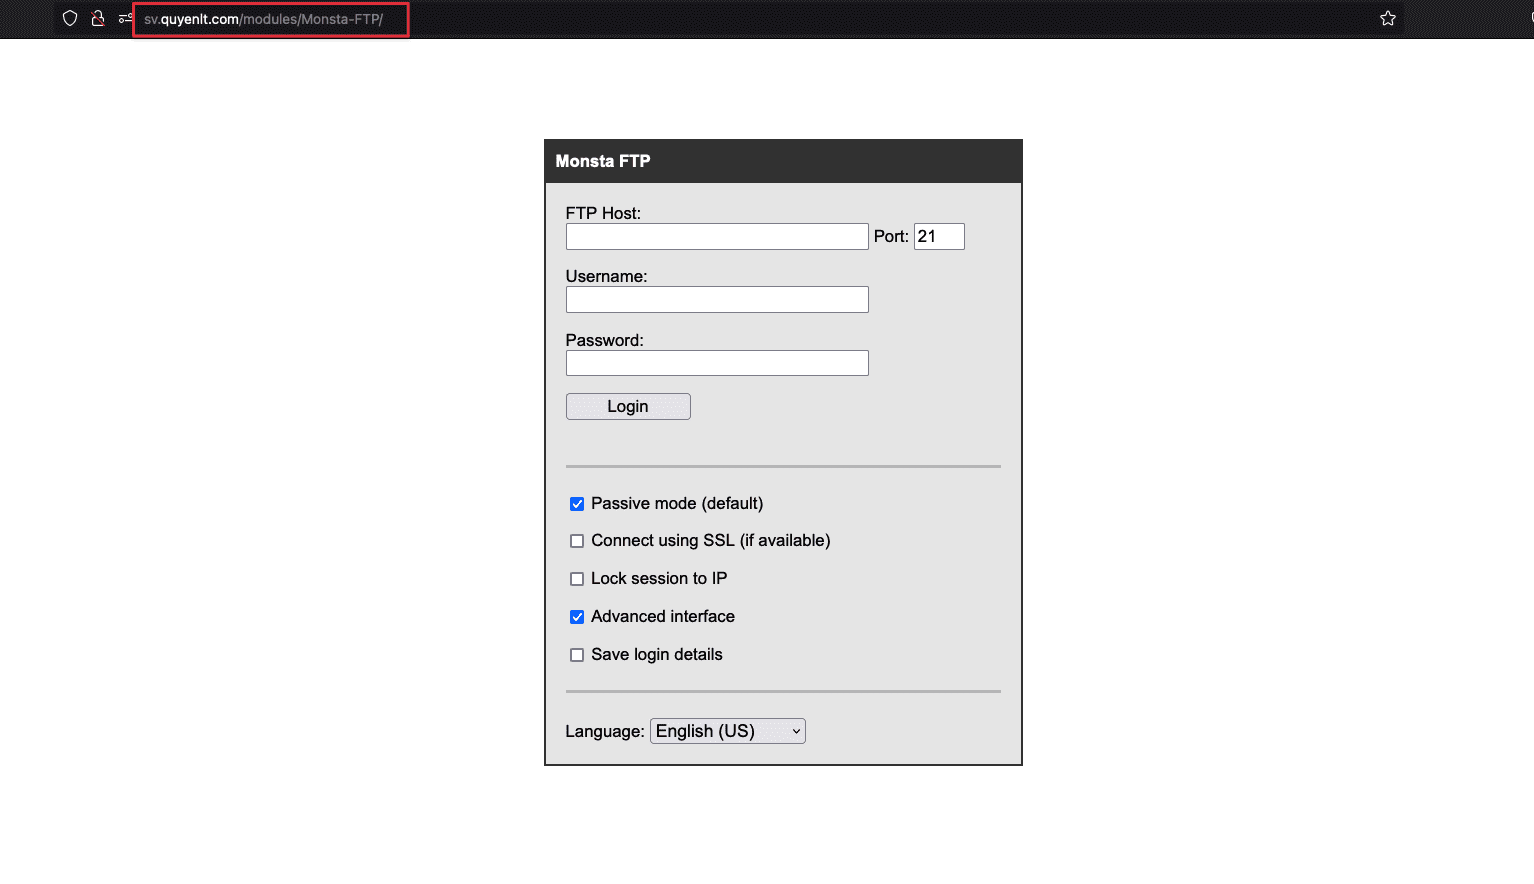Click the padlock site security icon
The height and width of the screenshot is (884, 1534).
click(x=98, y=18)
